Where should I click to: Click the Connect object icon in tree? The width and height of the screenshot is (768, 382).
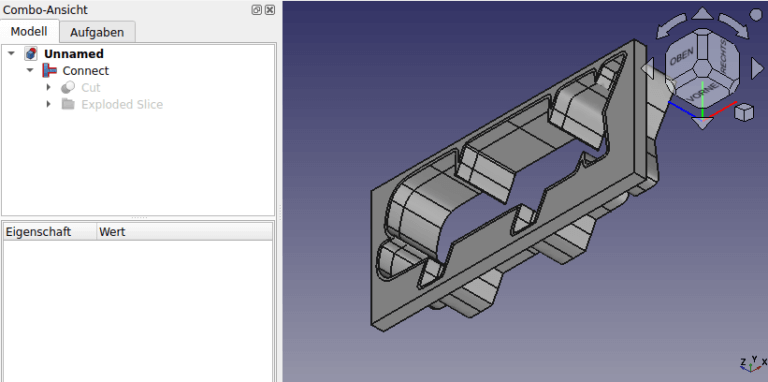(x=49, y=71)
